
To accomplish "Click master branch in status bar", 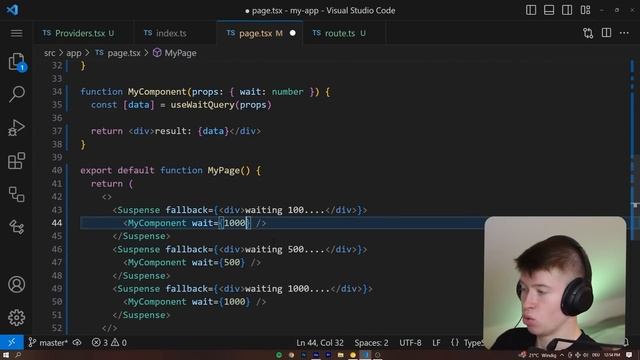I will (x=48, y=342).
